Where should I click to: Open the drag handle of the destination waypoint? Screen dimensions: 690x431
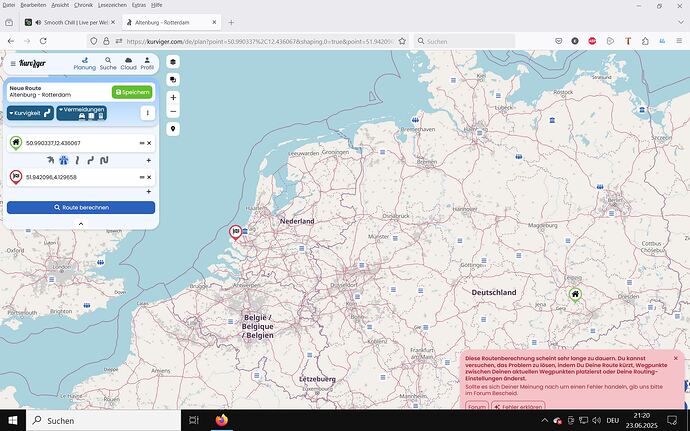[142, 177]
